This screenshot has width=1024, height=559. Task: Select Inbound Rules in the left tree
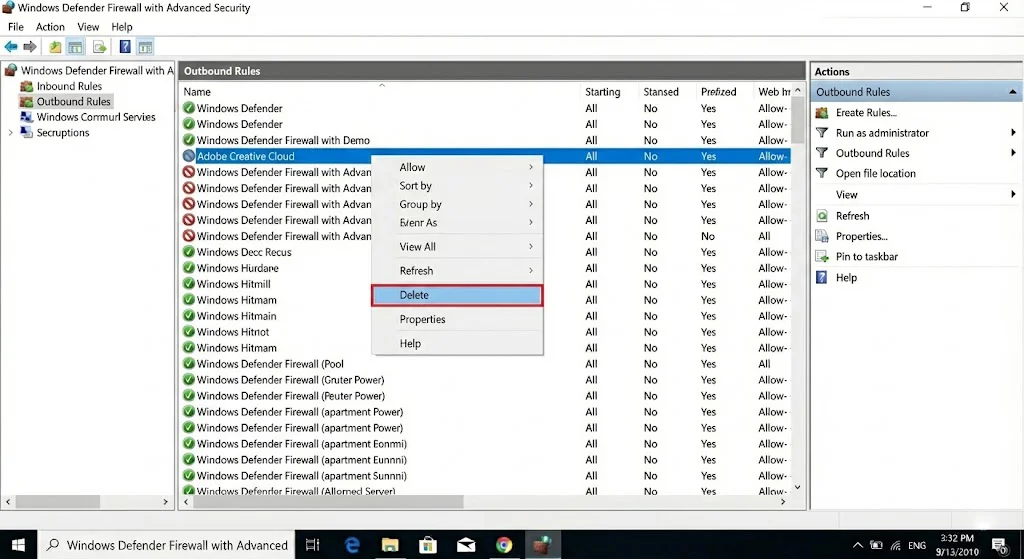(69, 86)
